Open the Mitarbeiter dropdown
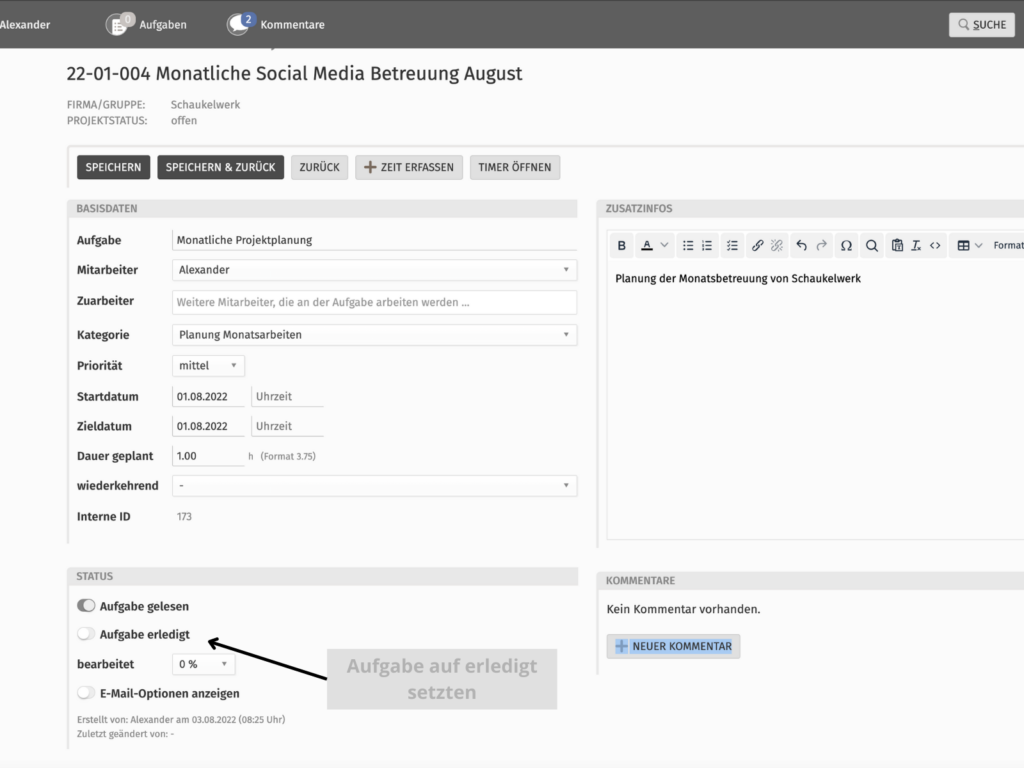The width and height of the screenshot is (1024, 768). click(x=374, y=270)
